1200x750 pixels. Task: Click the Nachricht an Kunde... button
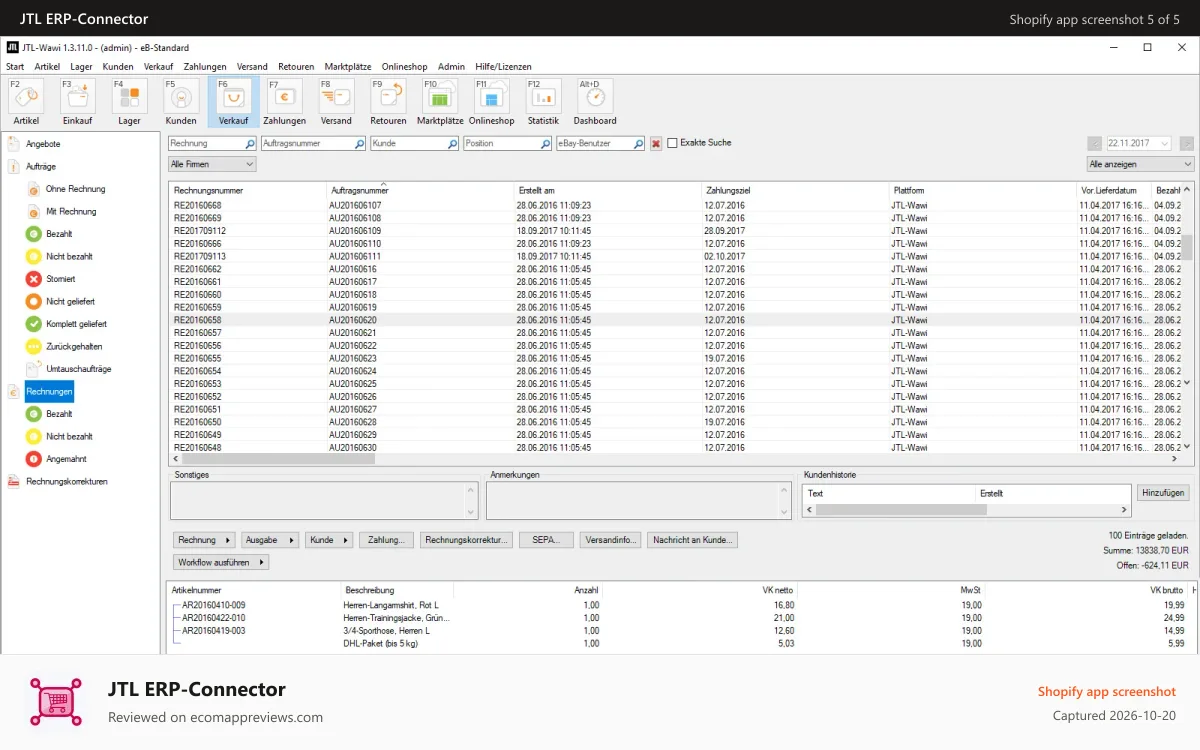coord(693,540)
